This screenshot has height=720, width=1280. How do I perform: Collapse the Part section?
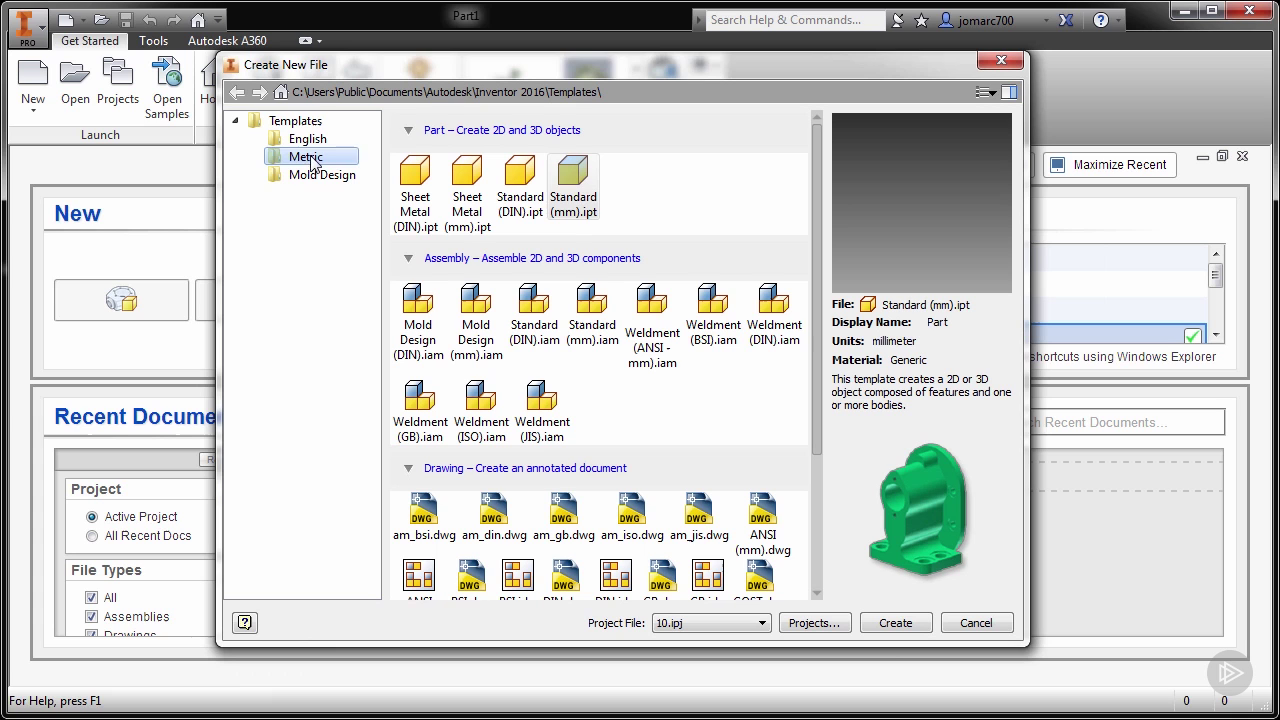tap(408, 130)
